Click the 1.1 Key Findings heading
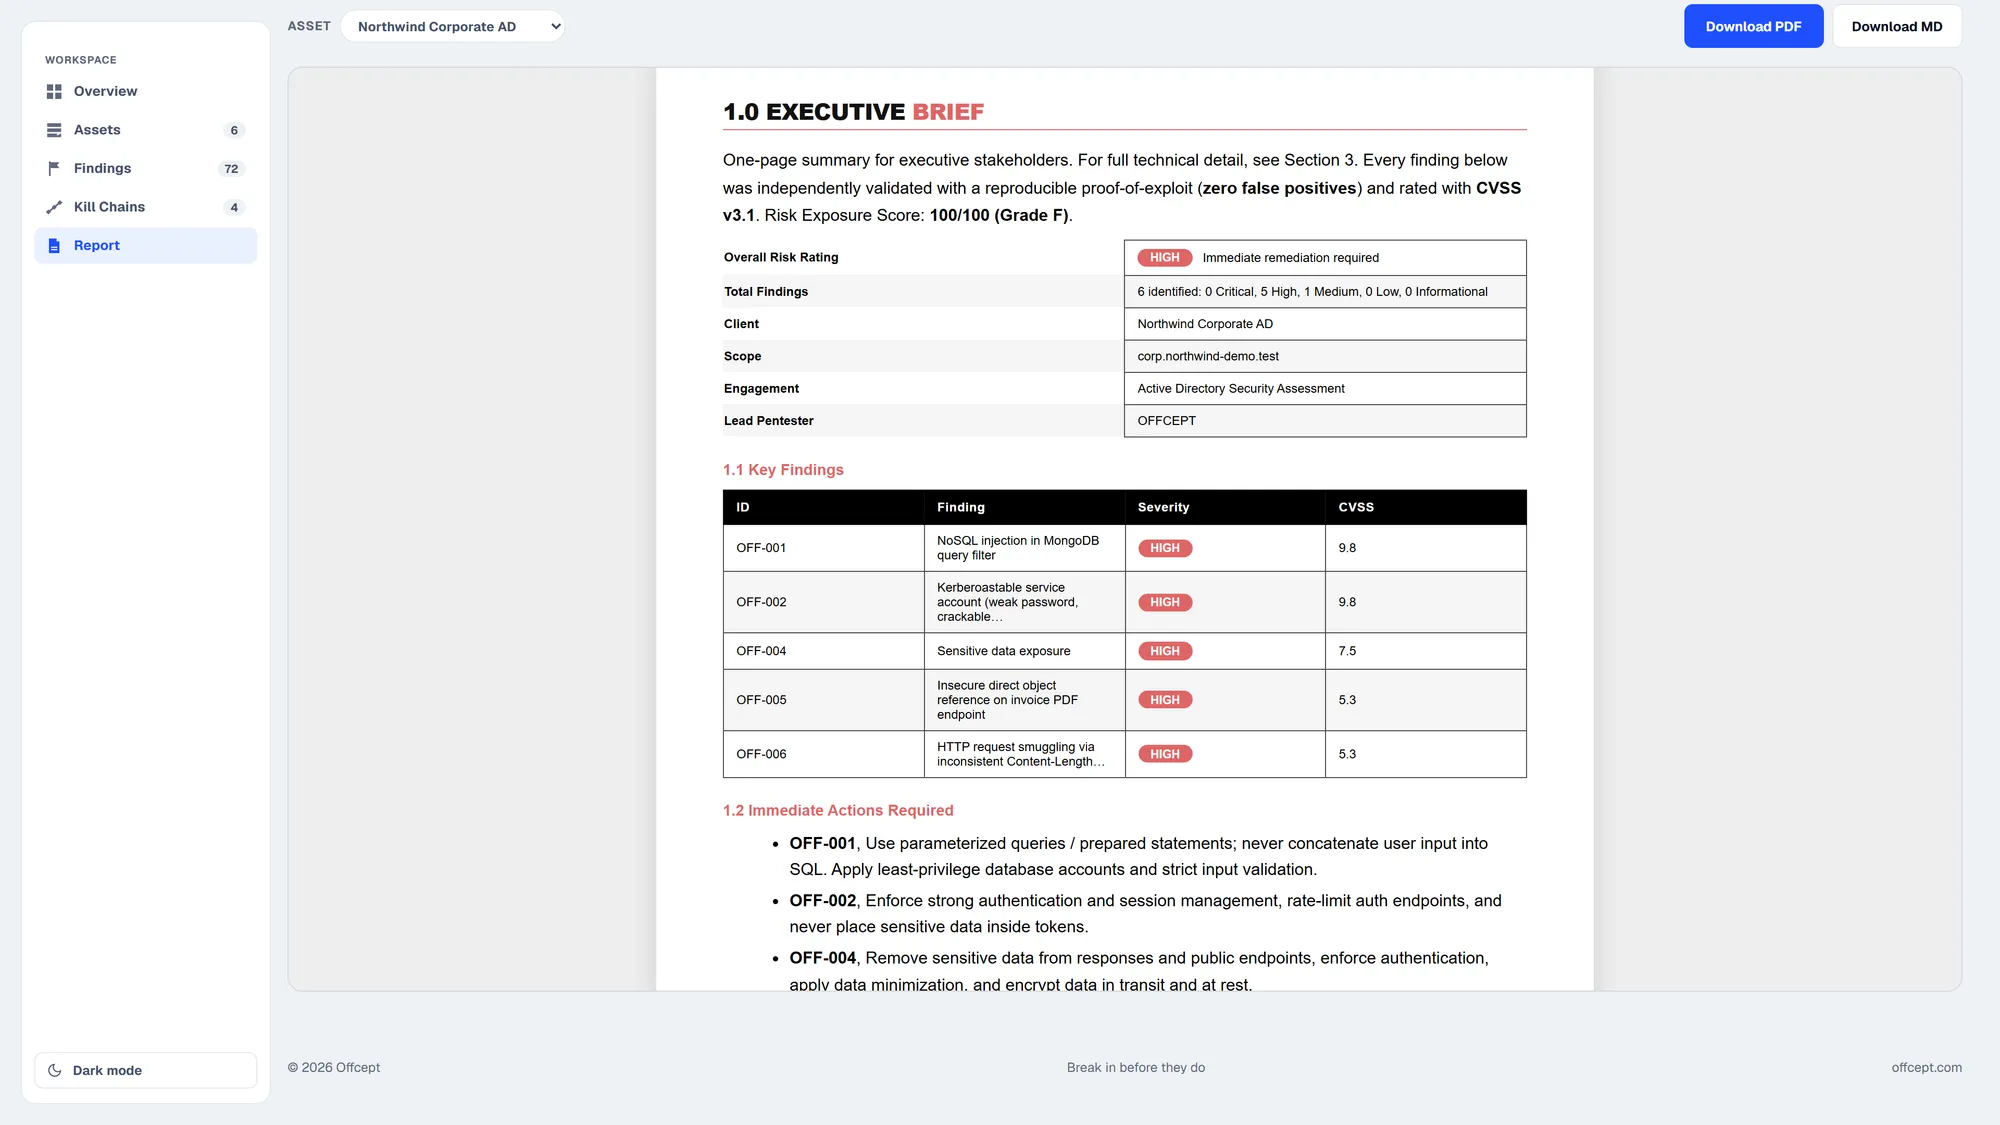Screen dimensions: 2000x1125 (x=783, y=470)
